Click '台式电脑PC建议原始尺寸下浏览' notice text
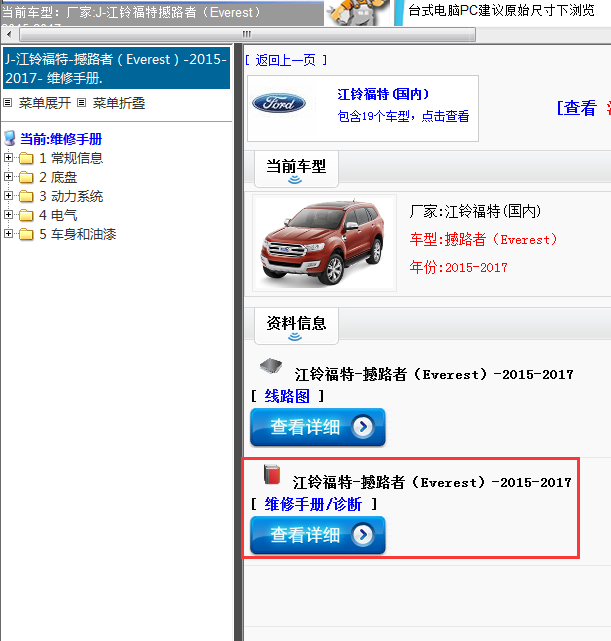Screen dimensions: 611x641 pyautogui.click(x=501, y=10)
